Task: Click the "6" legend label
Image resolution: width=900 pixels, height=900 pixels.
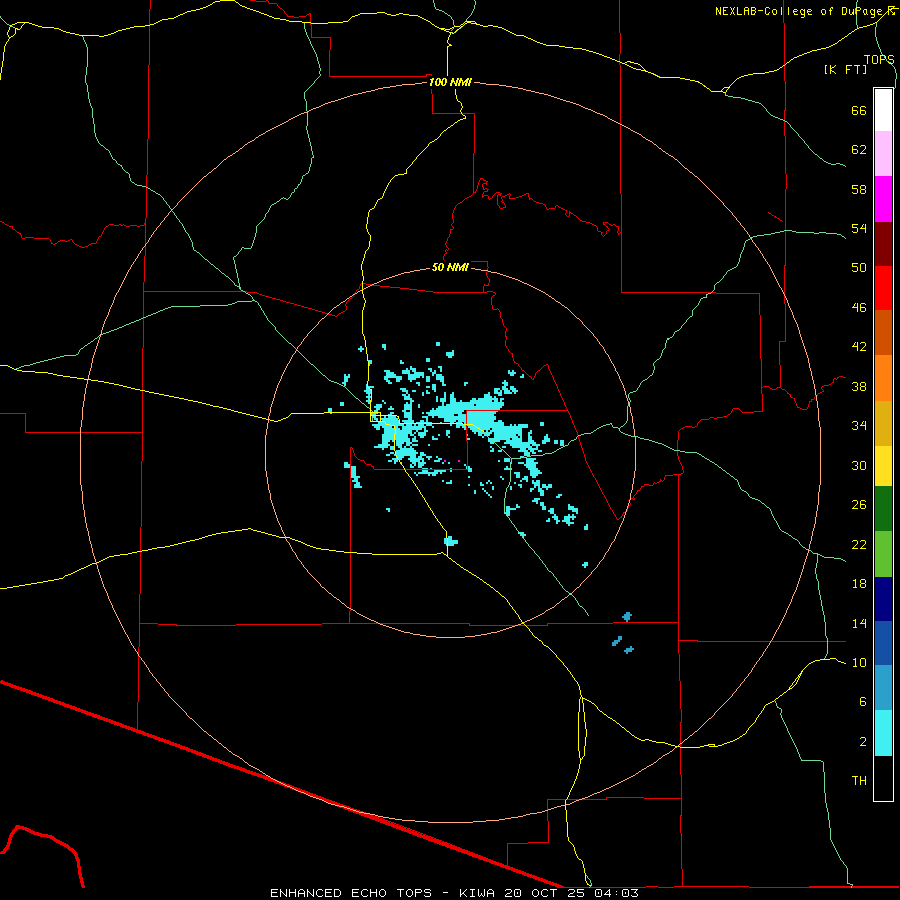Action: (862, 701)
